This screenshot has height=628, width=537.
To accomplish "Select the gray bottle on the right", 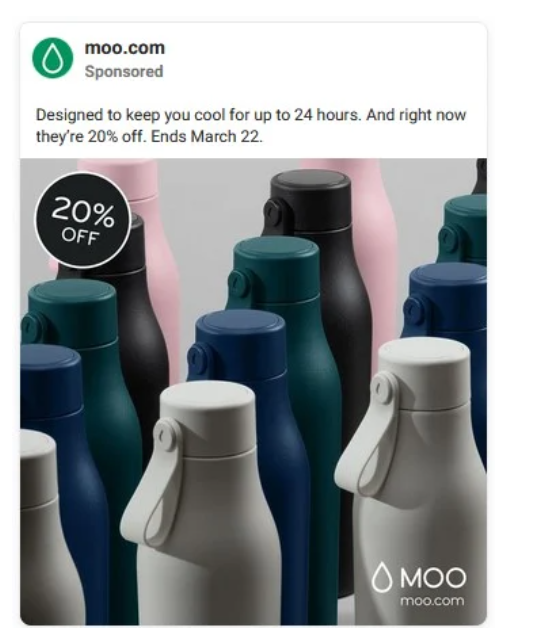I will (416, 481).
